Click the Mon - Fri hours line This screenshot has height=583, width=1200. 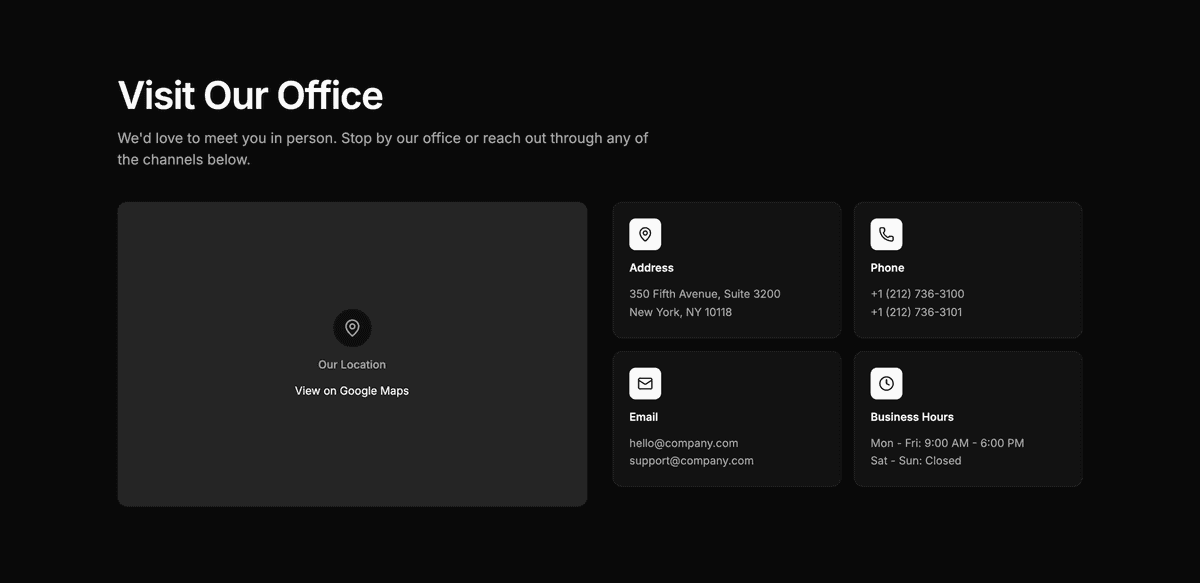coord(947,443)
